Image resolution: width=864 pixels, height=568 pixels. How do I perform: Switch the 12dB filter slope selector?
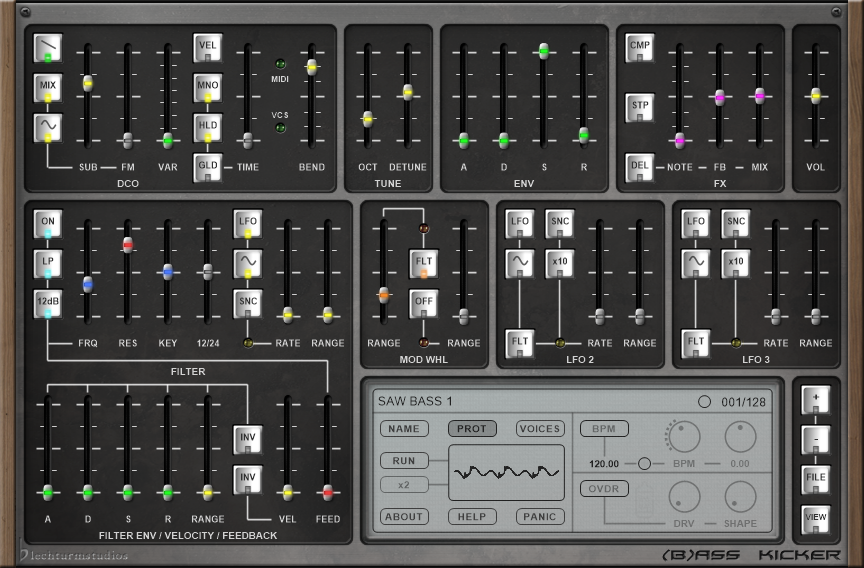click(x=47, y=303)
